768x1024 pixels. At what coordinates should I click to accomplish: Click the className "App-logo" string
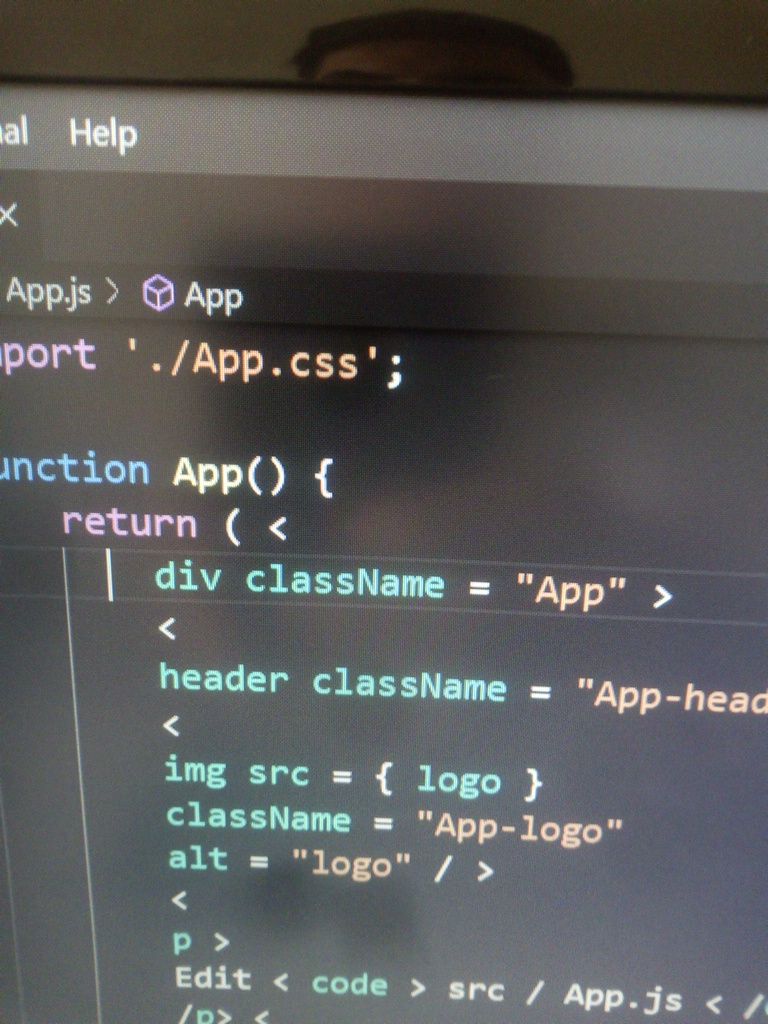coord(520,828)
